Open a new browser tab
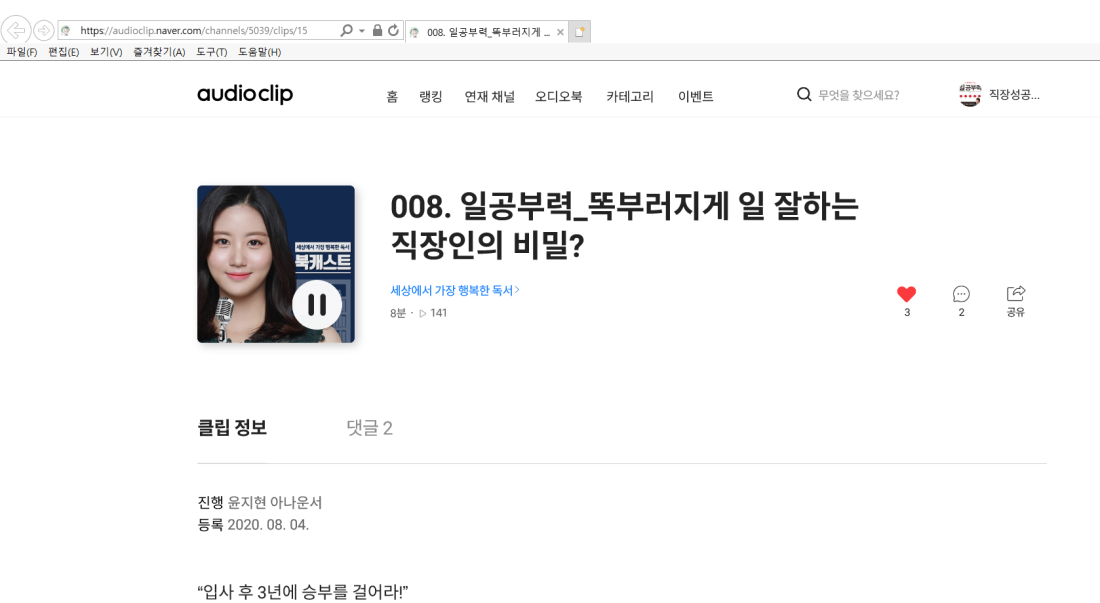This screenshot has height=603, width=1100. point(579,32)
